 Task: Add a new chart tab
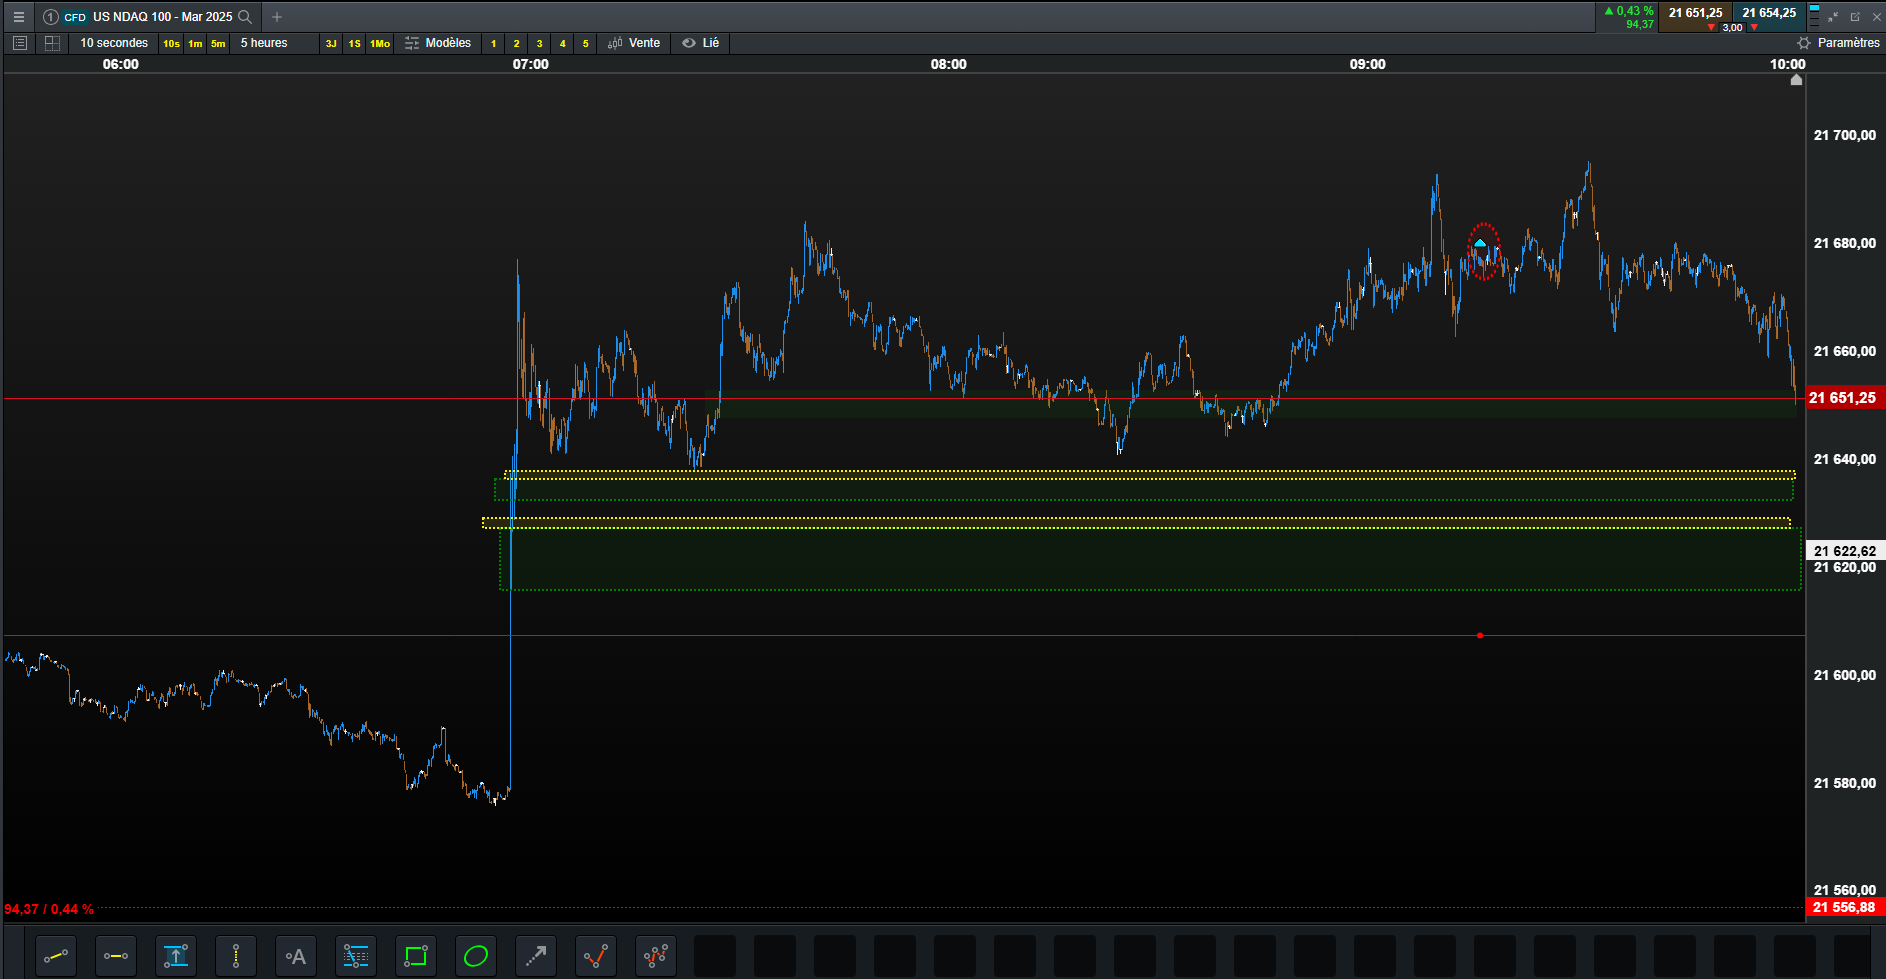[277, 17]
